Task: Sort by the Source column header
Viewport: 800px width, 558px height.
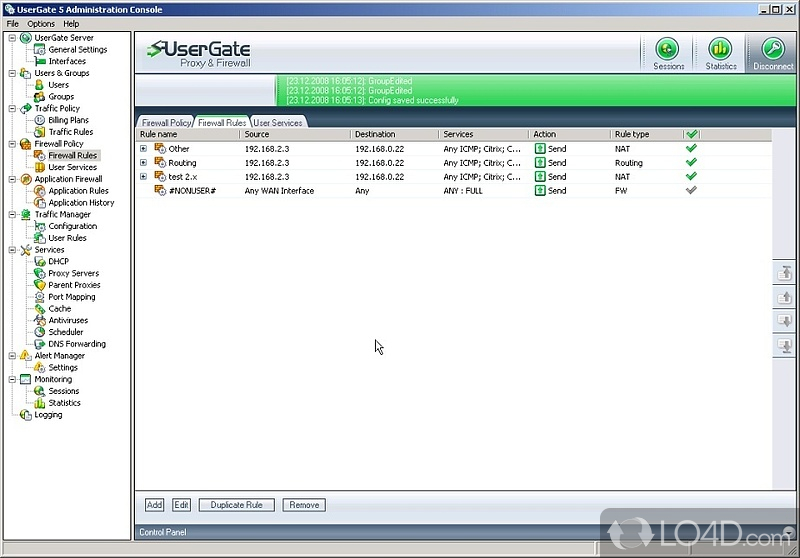Action: (295, 134)
